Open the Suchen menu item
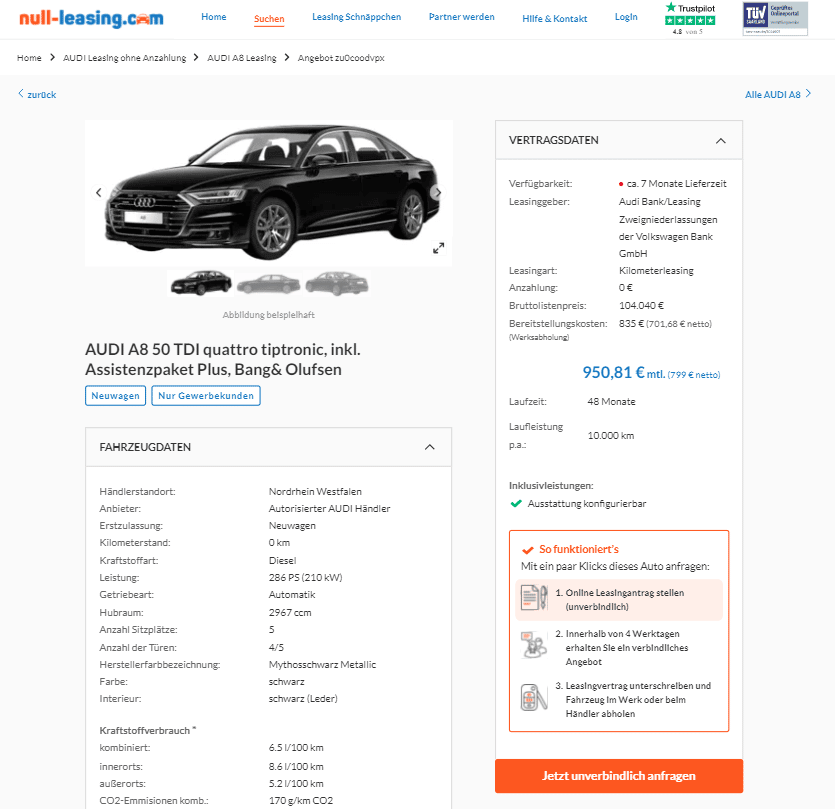835x809 pixels. tap(269, 19)
